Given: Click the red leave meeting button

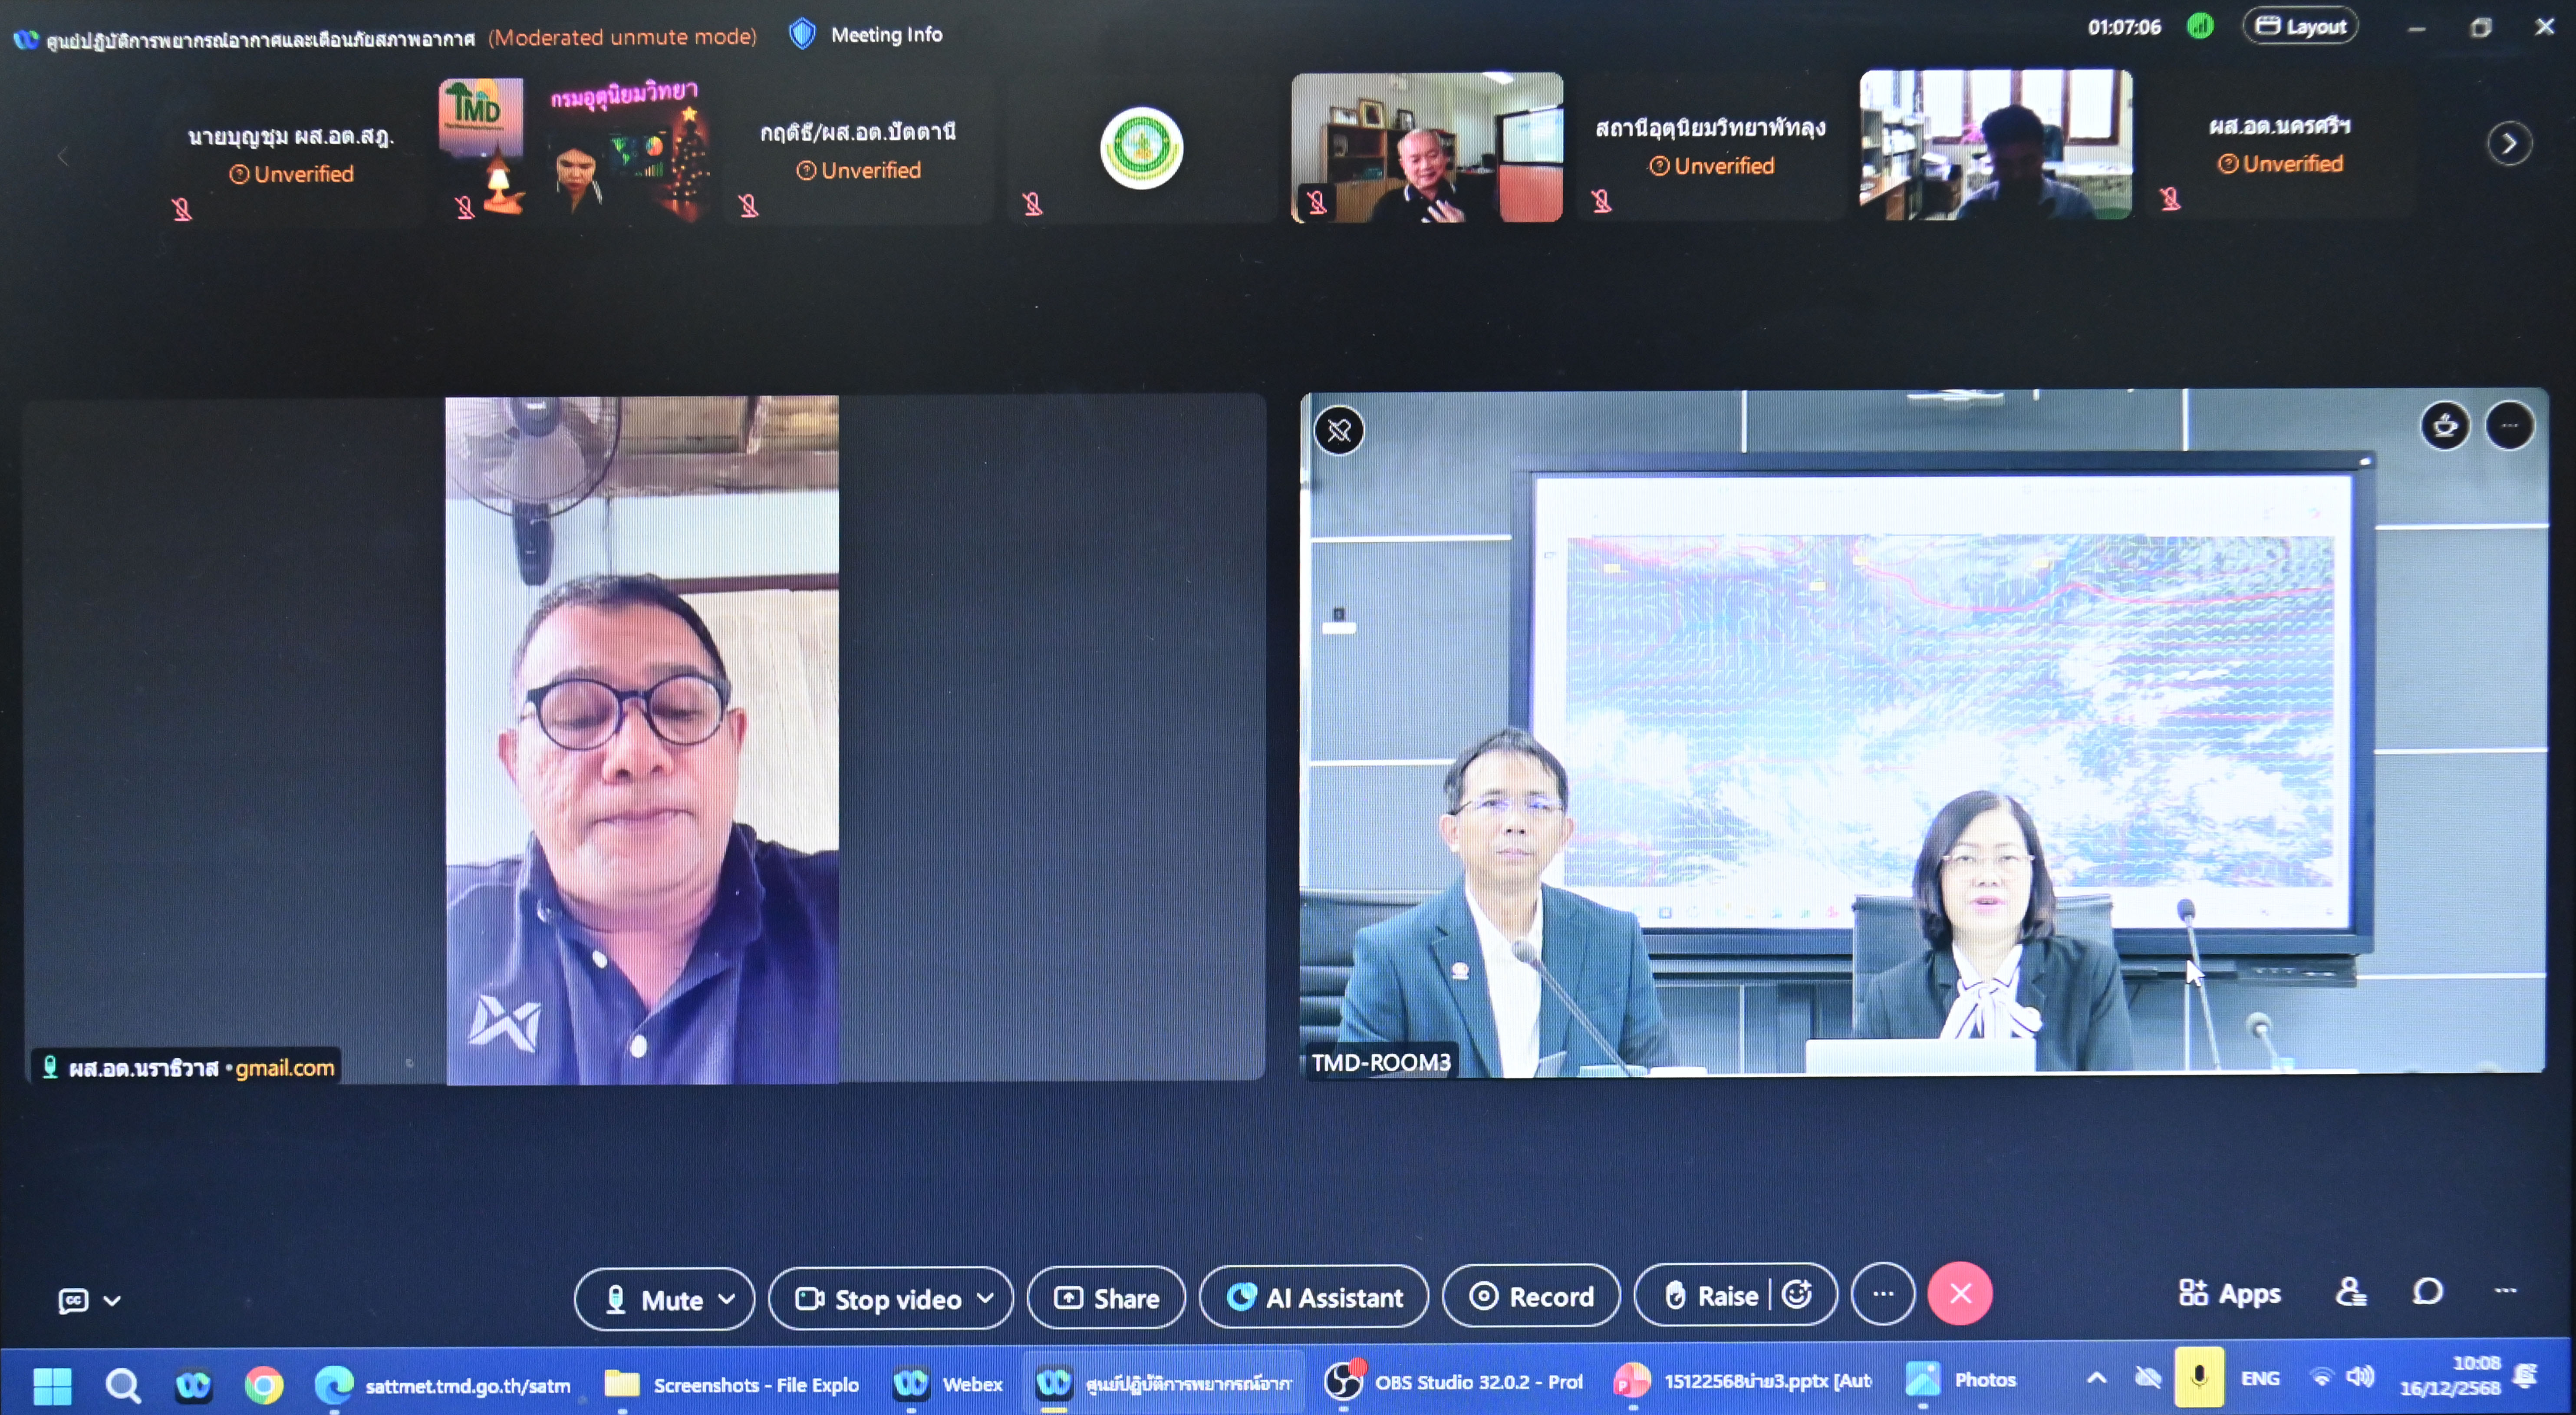Looking at the screenshot, I should tap(1960, 1294).
